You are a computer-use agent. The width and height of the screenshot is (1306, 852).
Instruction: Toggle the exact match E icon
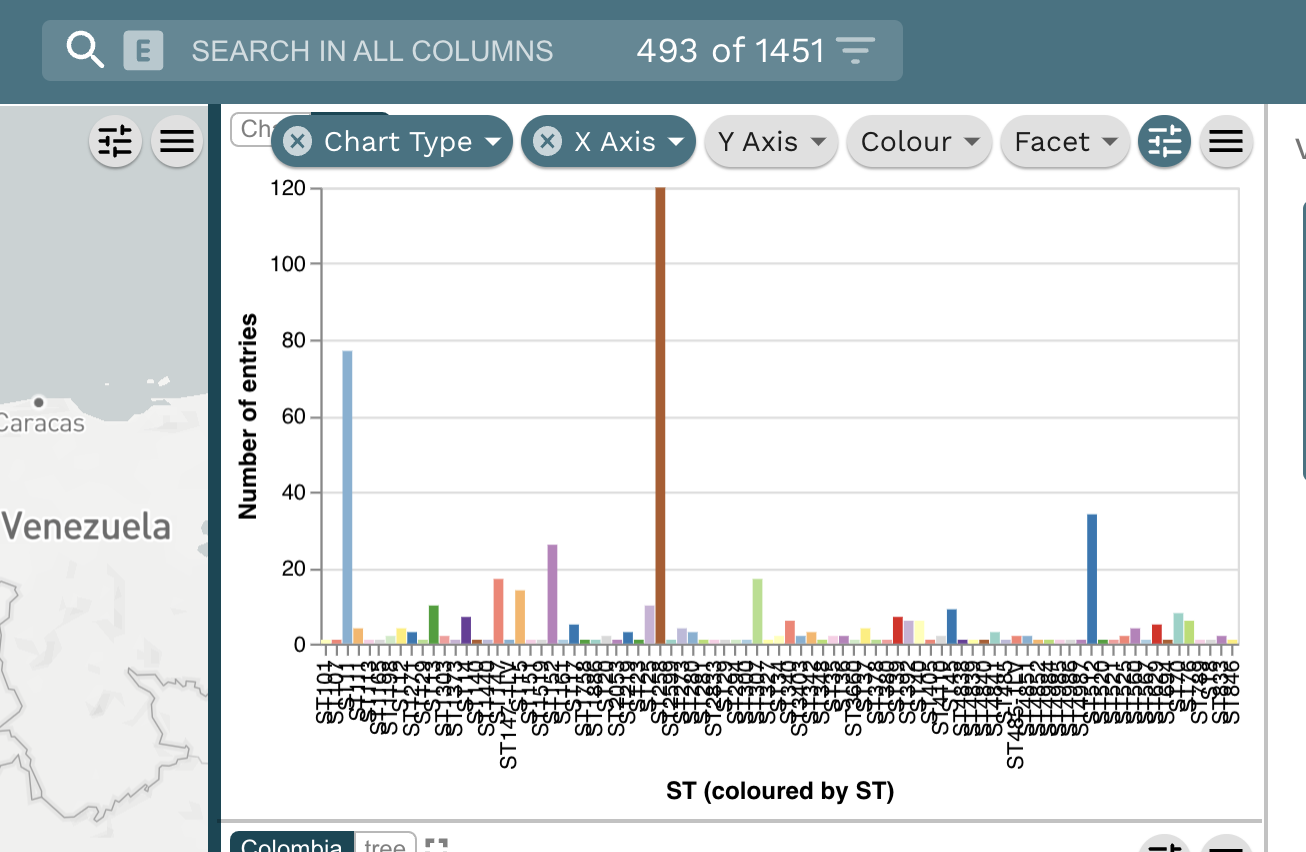pyautogui.click(x=143, y=50)
